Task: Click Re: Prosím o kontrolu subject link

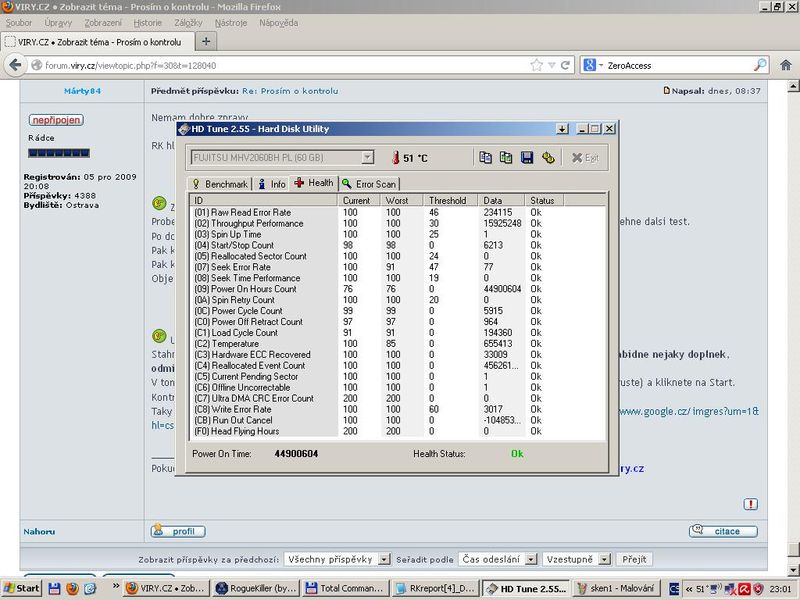Action: pyautogui.click(x=290, y=91)
